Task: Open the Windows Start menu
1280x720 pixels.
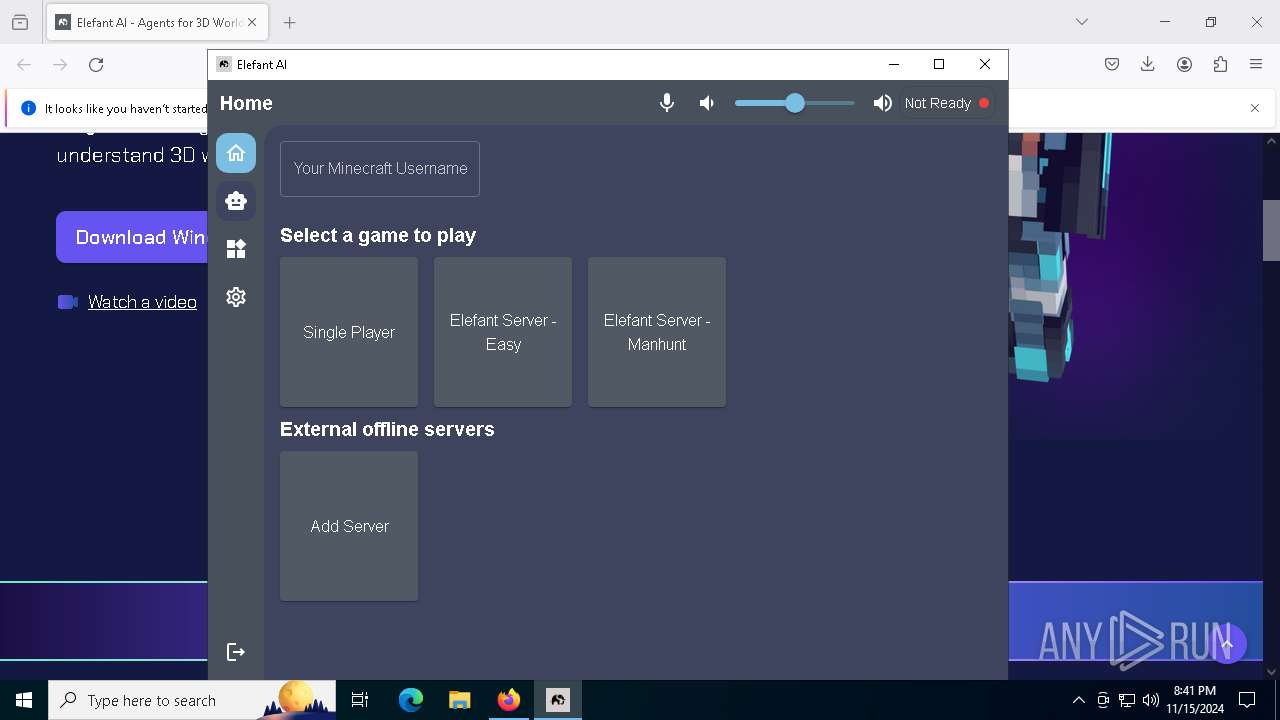Action: (x=24, y=700)
